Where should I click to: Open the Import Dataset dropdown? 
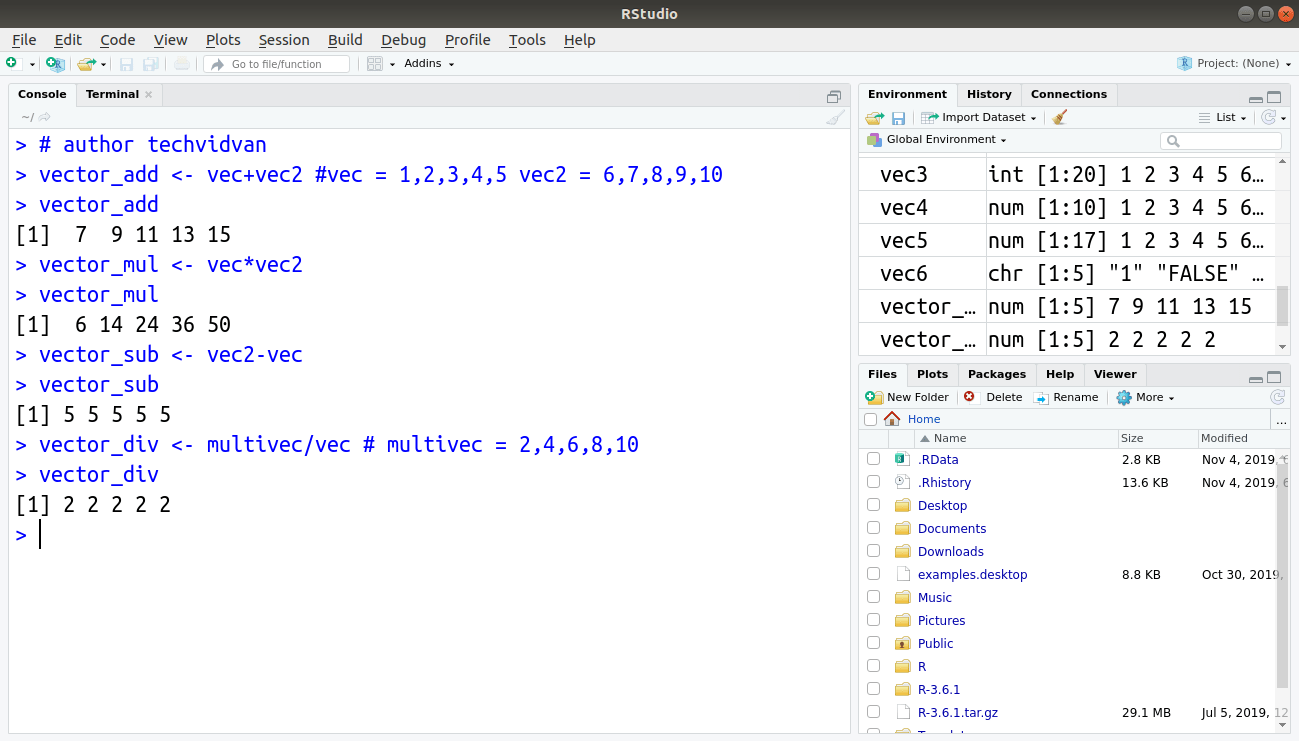(x=978, y=117)
